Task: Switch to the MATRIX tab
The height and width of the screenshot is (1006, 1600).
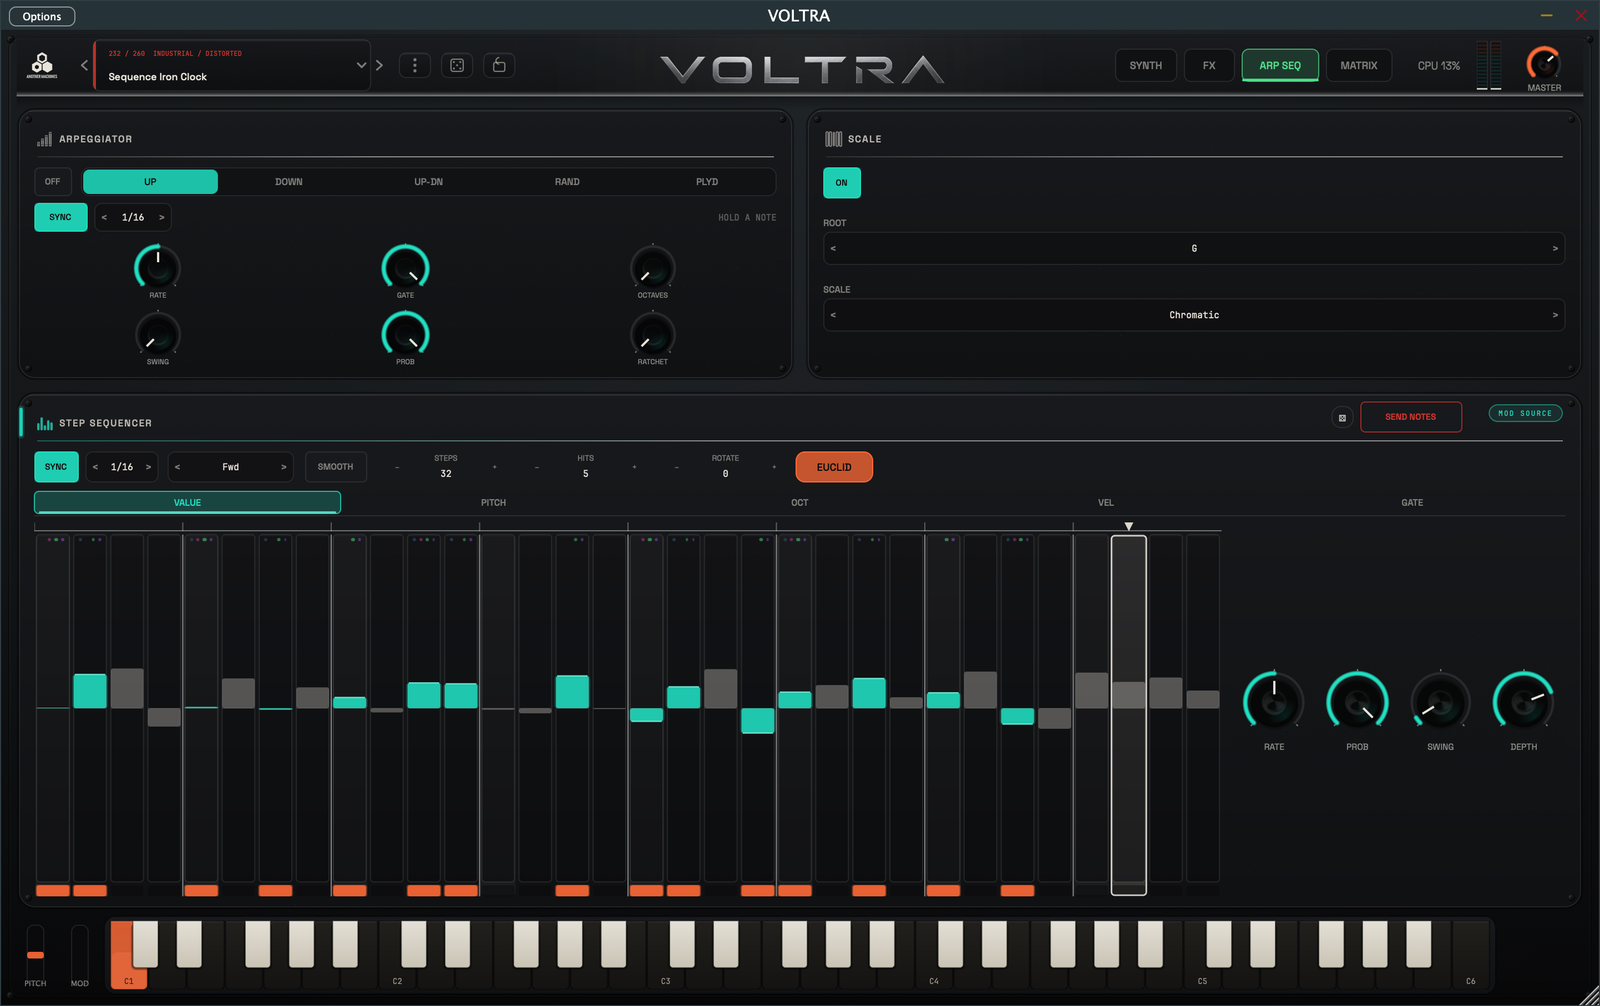Action: coord(1359,66)
